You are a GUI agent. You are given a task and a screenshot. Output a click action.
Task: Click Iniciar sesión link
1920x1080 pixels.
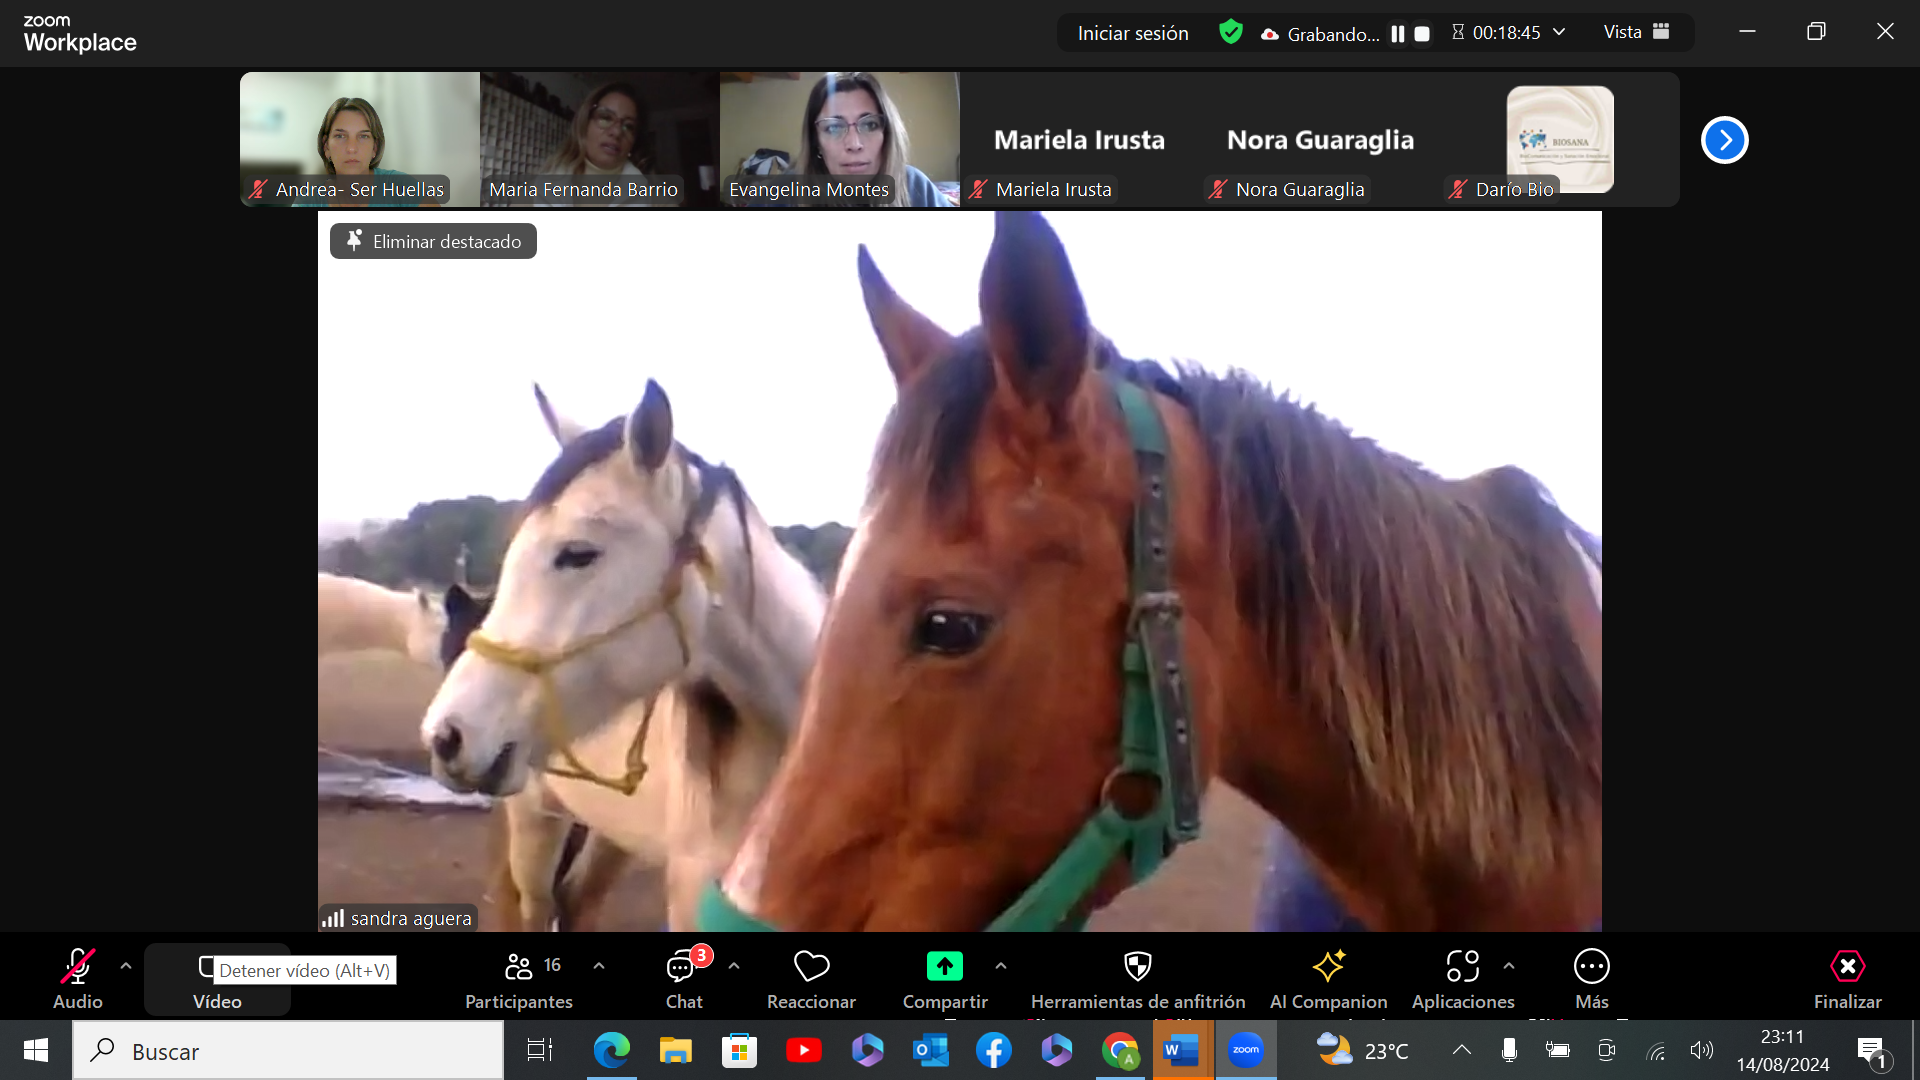tap(1133, 33)
